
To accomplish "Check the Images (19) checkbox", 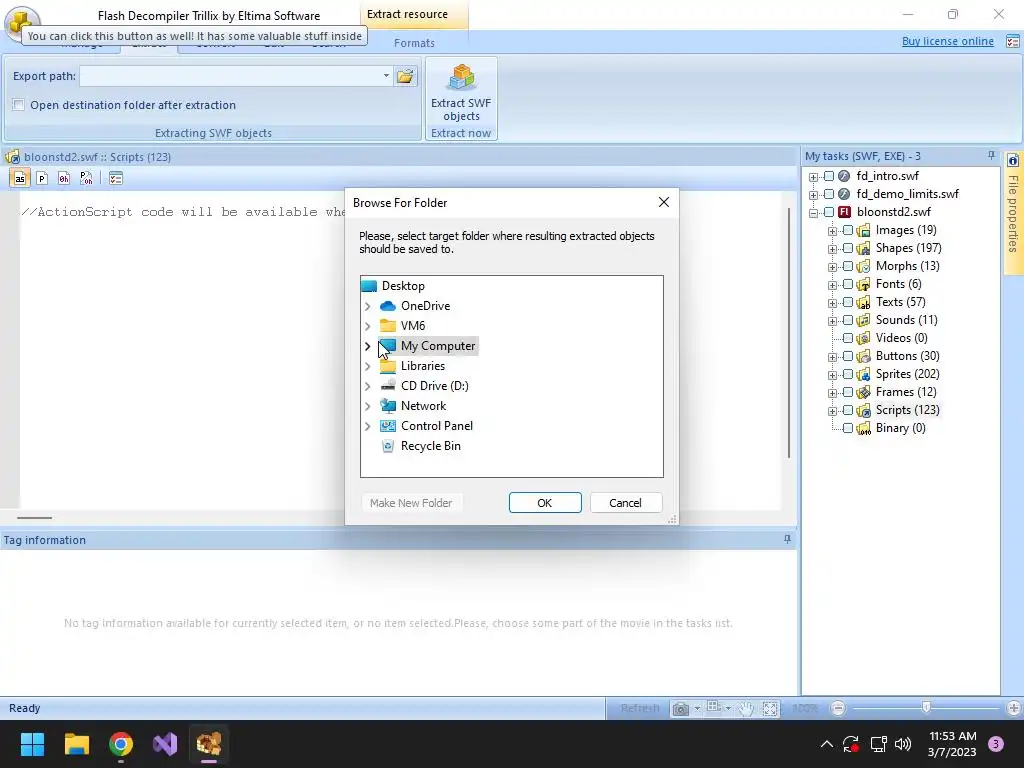I will [x=848, y=230].
